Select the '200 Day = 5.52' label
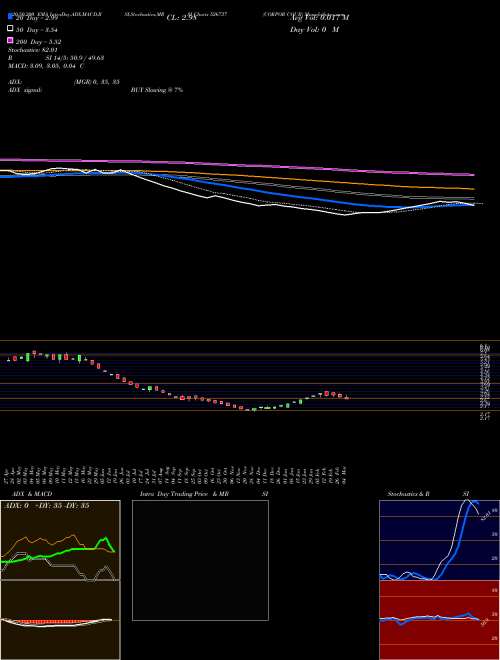 [x=39, y=42]
